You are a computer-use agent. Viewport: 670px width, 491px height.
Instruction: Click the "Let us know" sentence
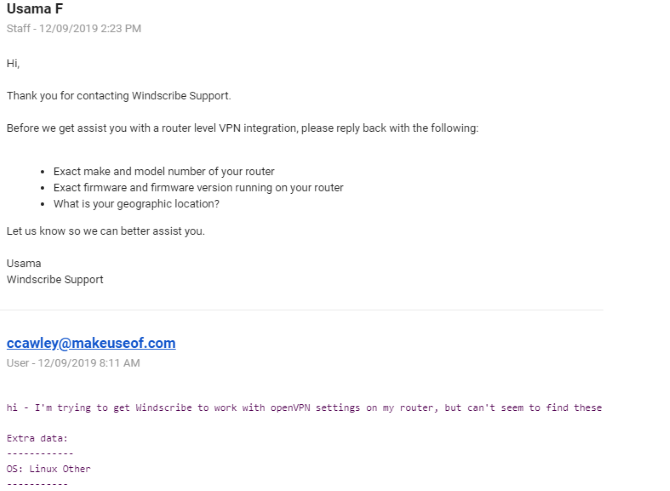click(x=111, y=233)
